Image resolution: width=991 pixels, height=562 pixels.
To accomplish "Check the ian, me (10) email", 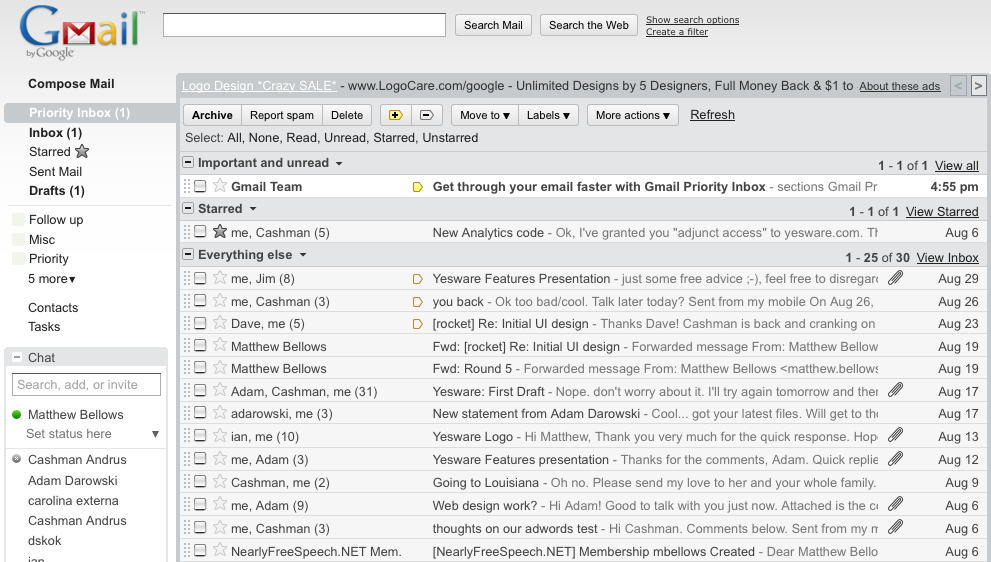I will click(200, 435).
